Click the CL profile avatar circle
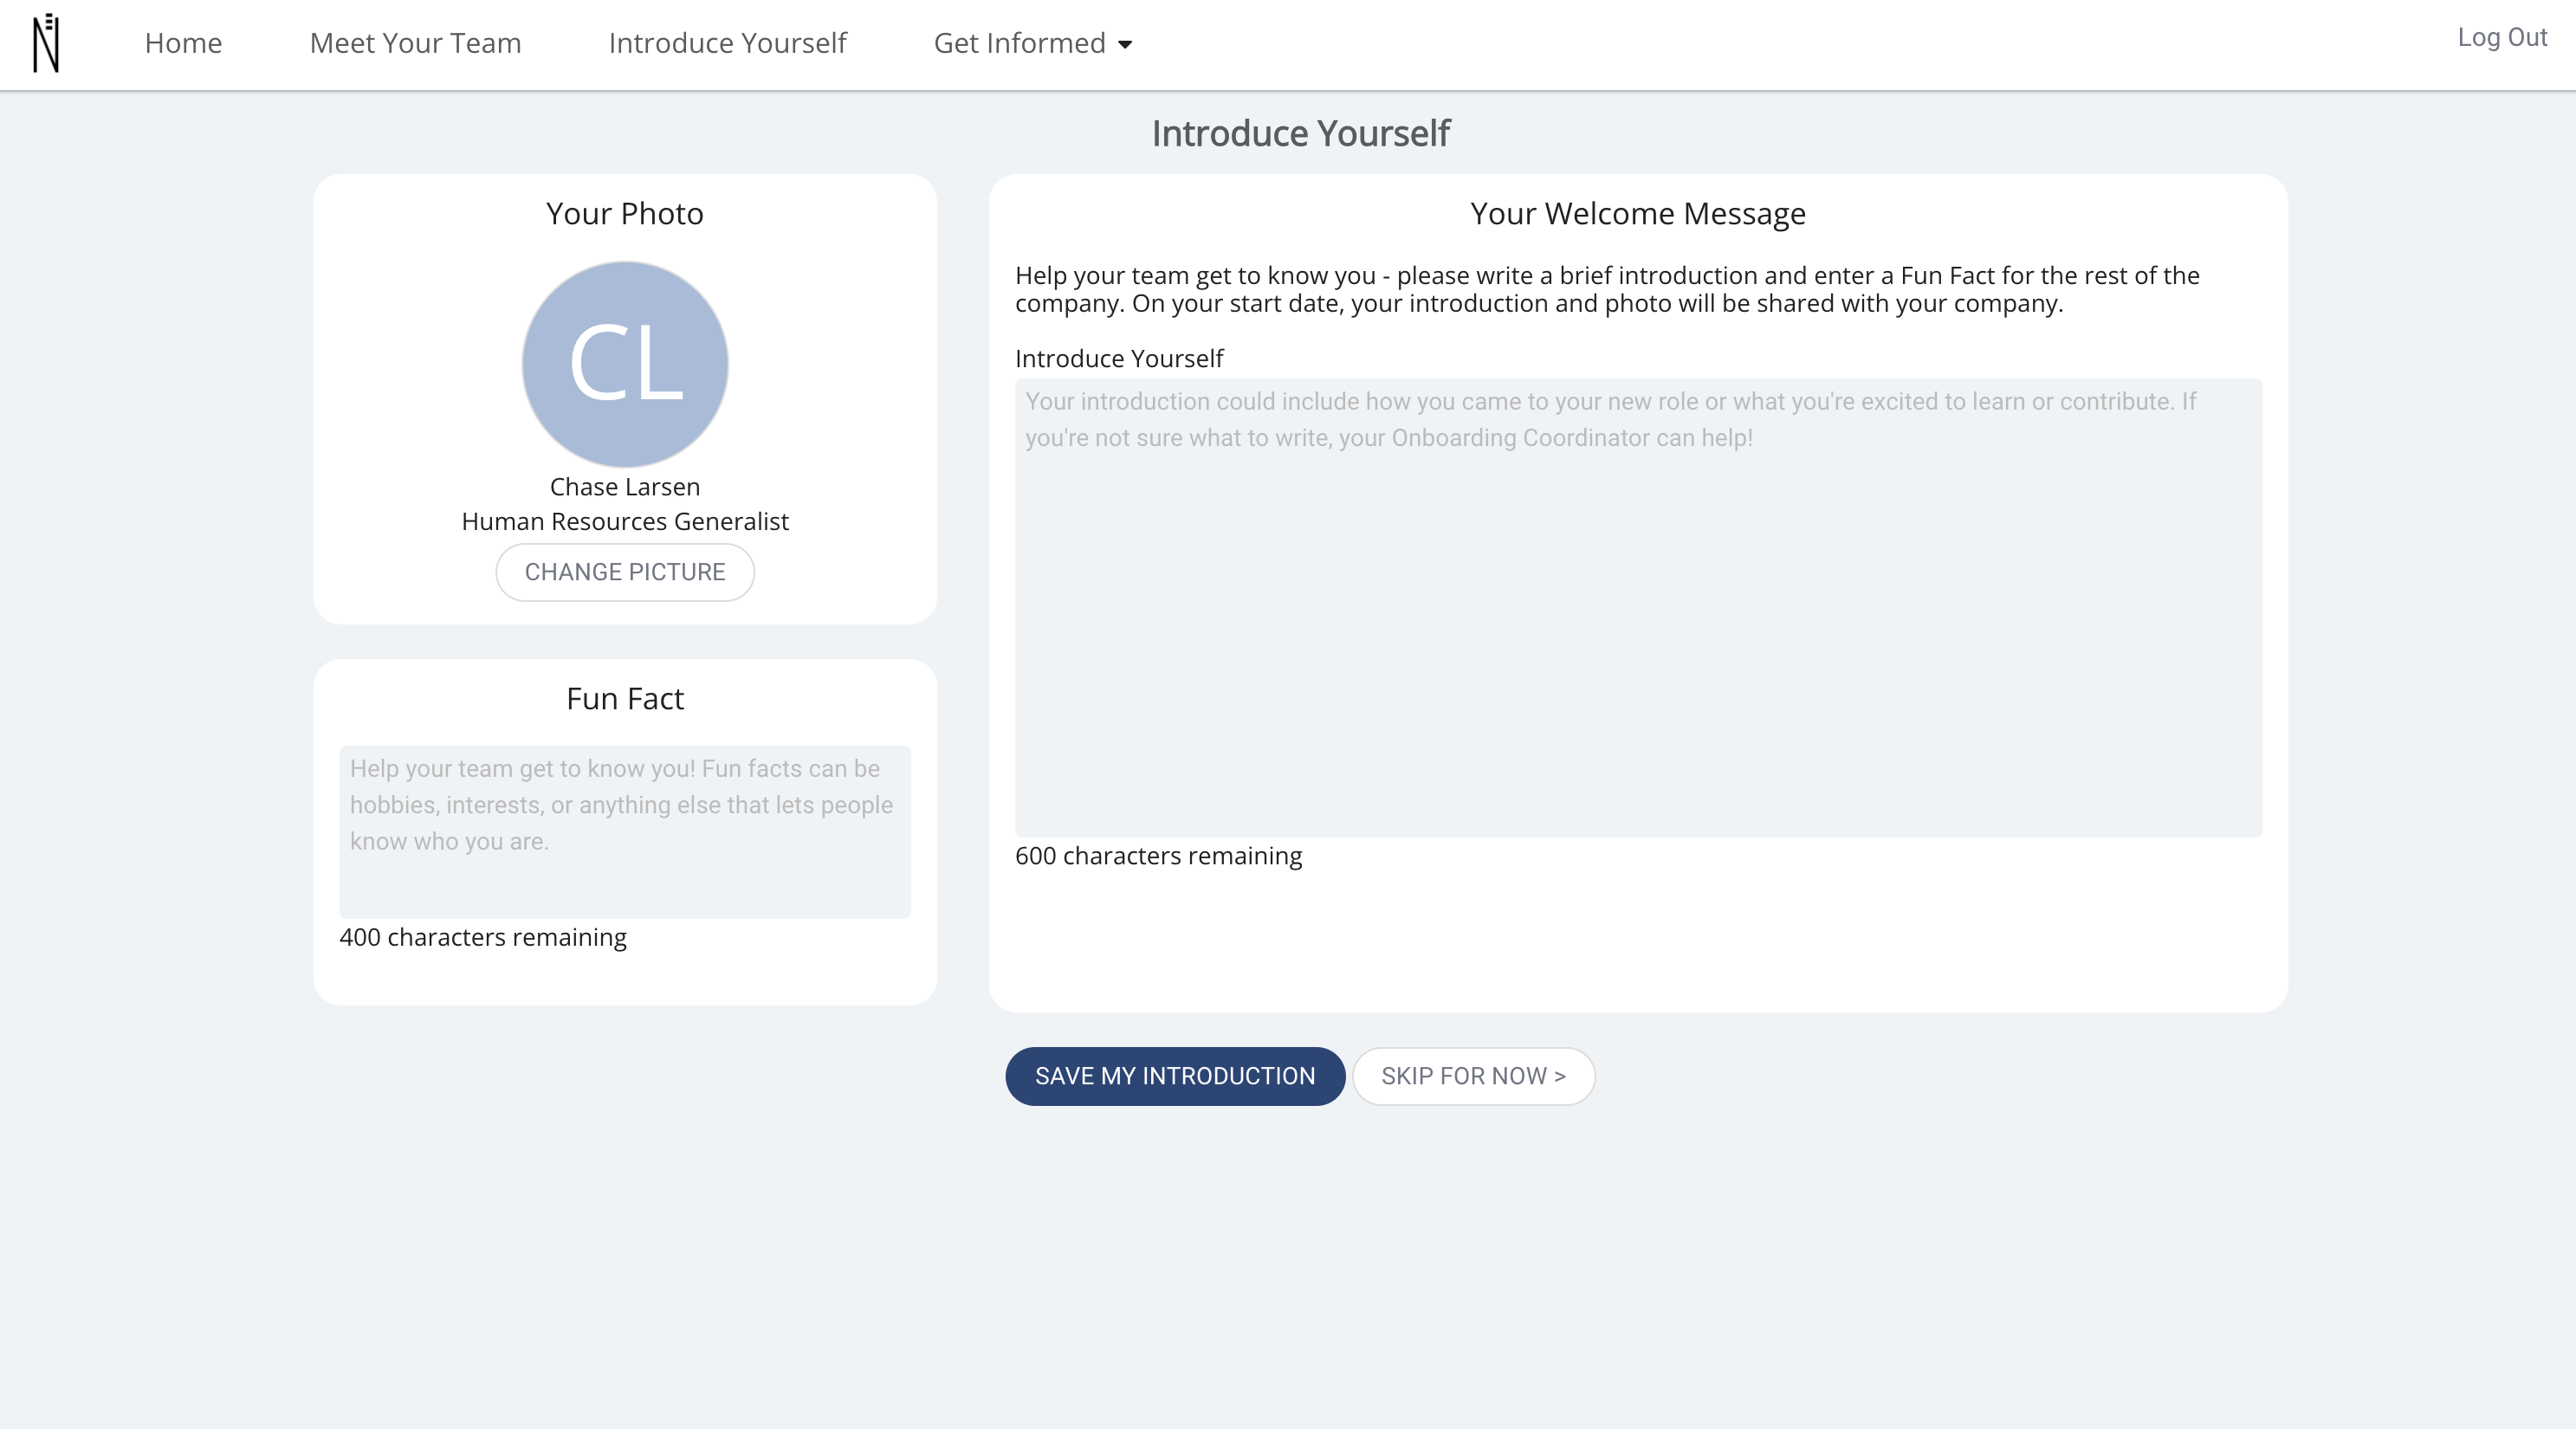The image size is (2576, 1429). click(x=625, y=364)
